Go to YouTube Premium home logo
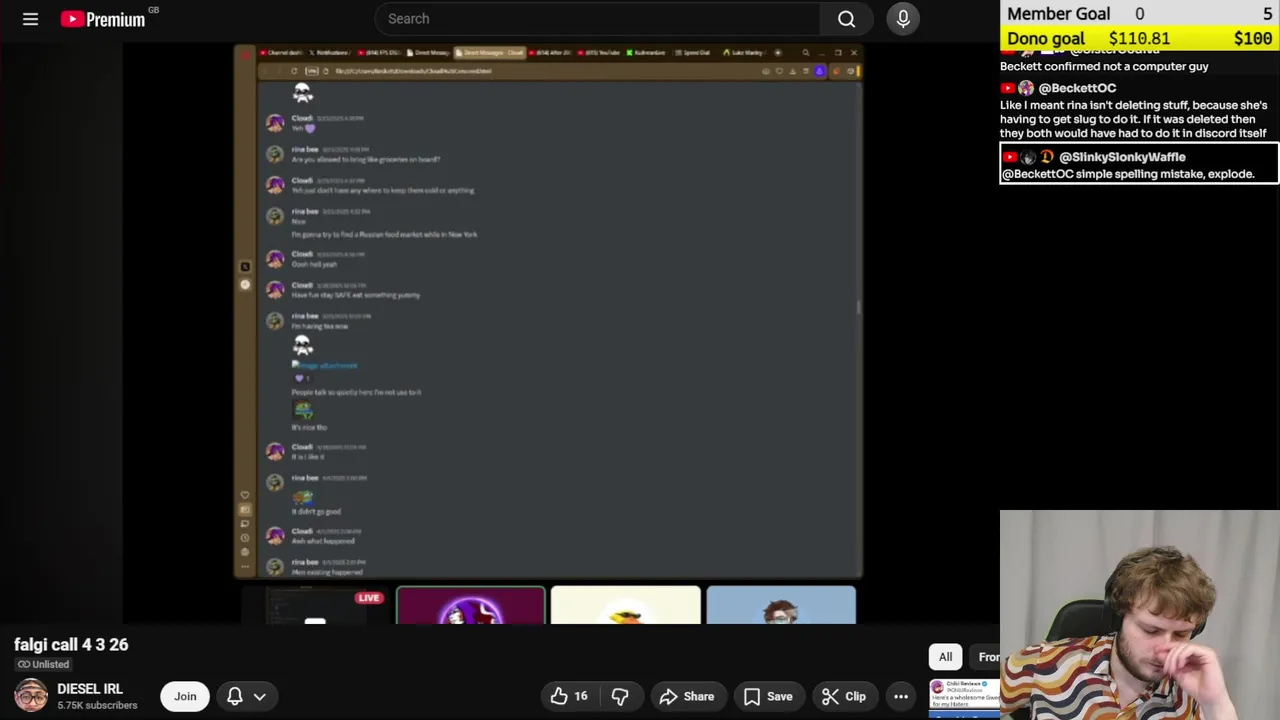 pyautogui.click(x=102, y=19)
